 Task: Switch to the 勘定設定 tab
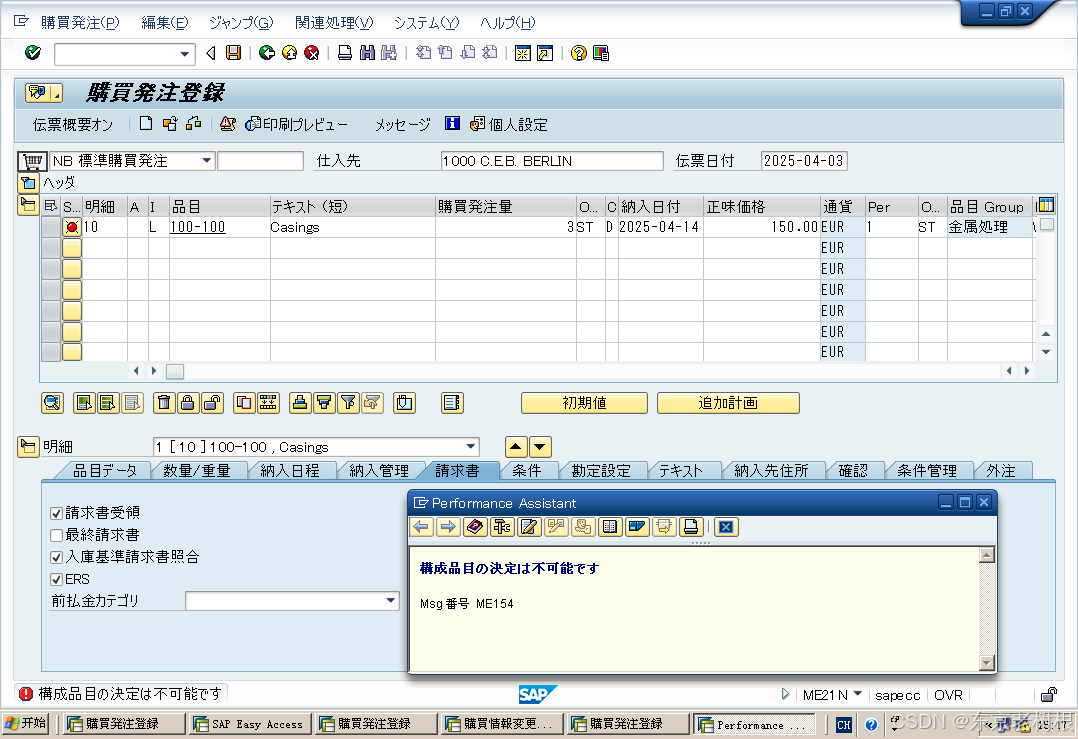(x=601, y=470)
